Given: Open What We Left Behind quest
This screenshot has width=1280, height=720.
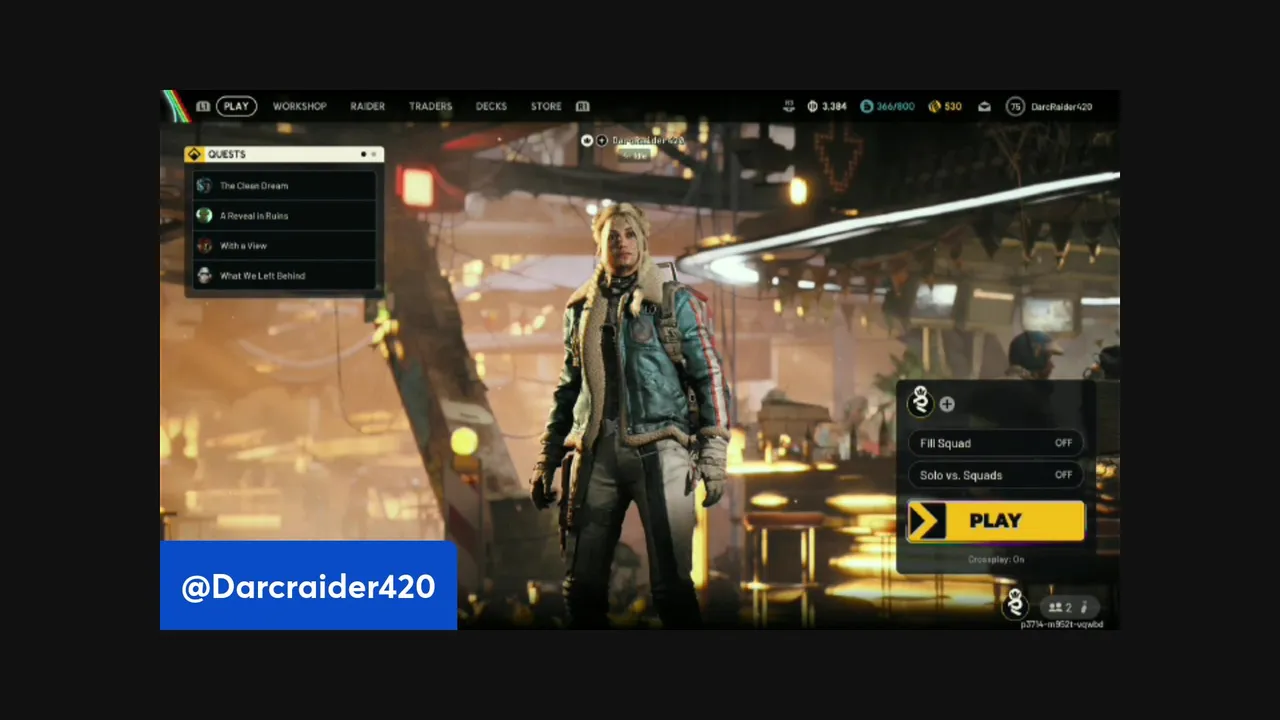Looking at the screenshot, I should tap(285, 275).
